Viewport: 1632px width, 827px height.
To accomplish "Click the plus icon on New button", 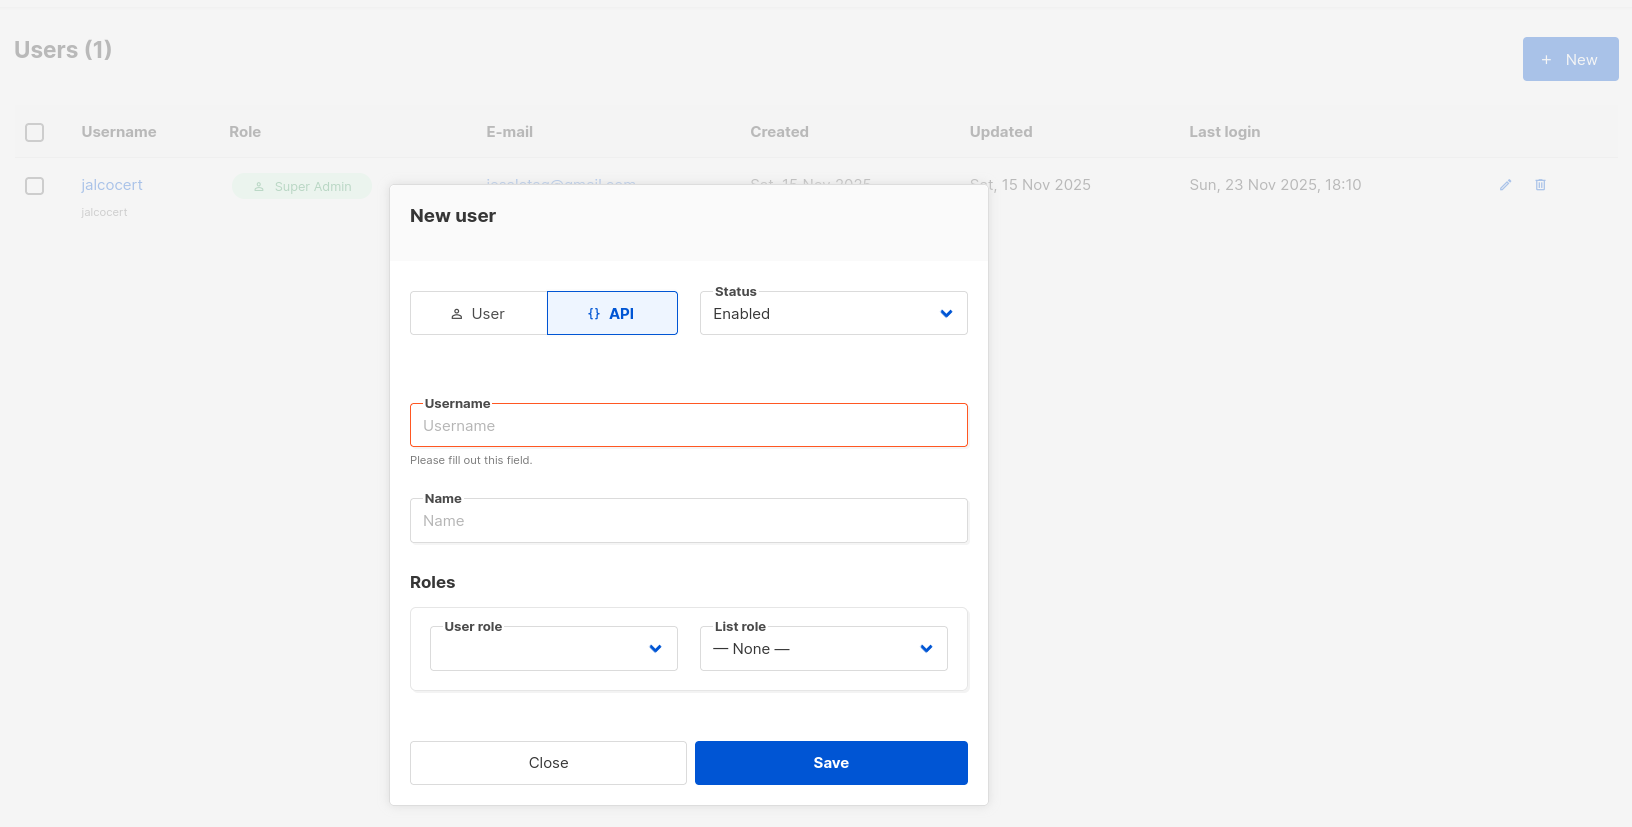I will click(x=1546, y=60).
